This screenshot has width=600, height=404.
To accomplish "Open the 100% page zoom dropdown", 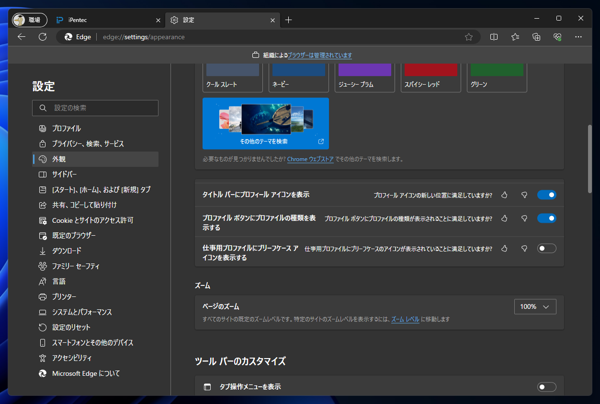I will [535, 307].
